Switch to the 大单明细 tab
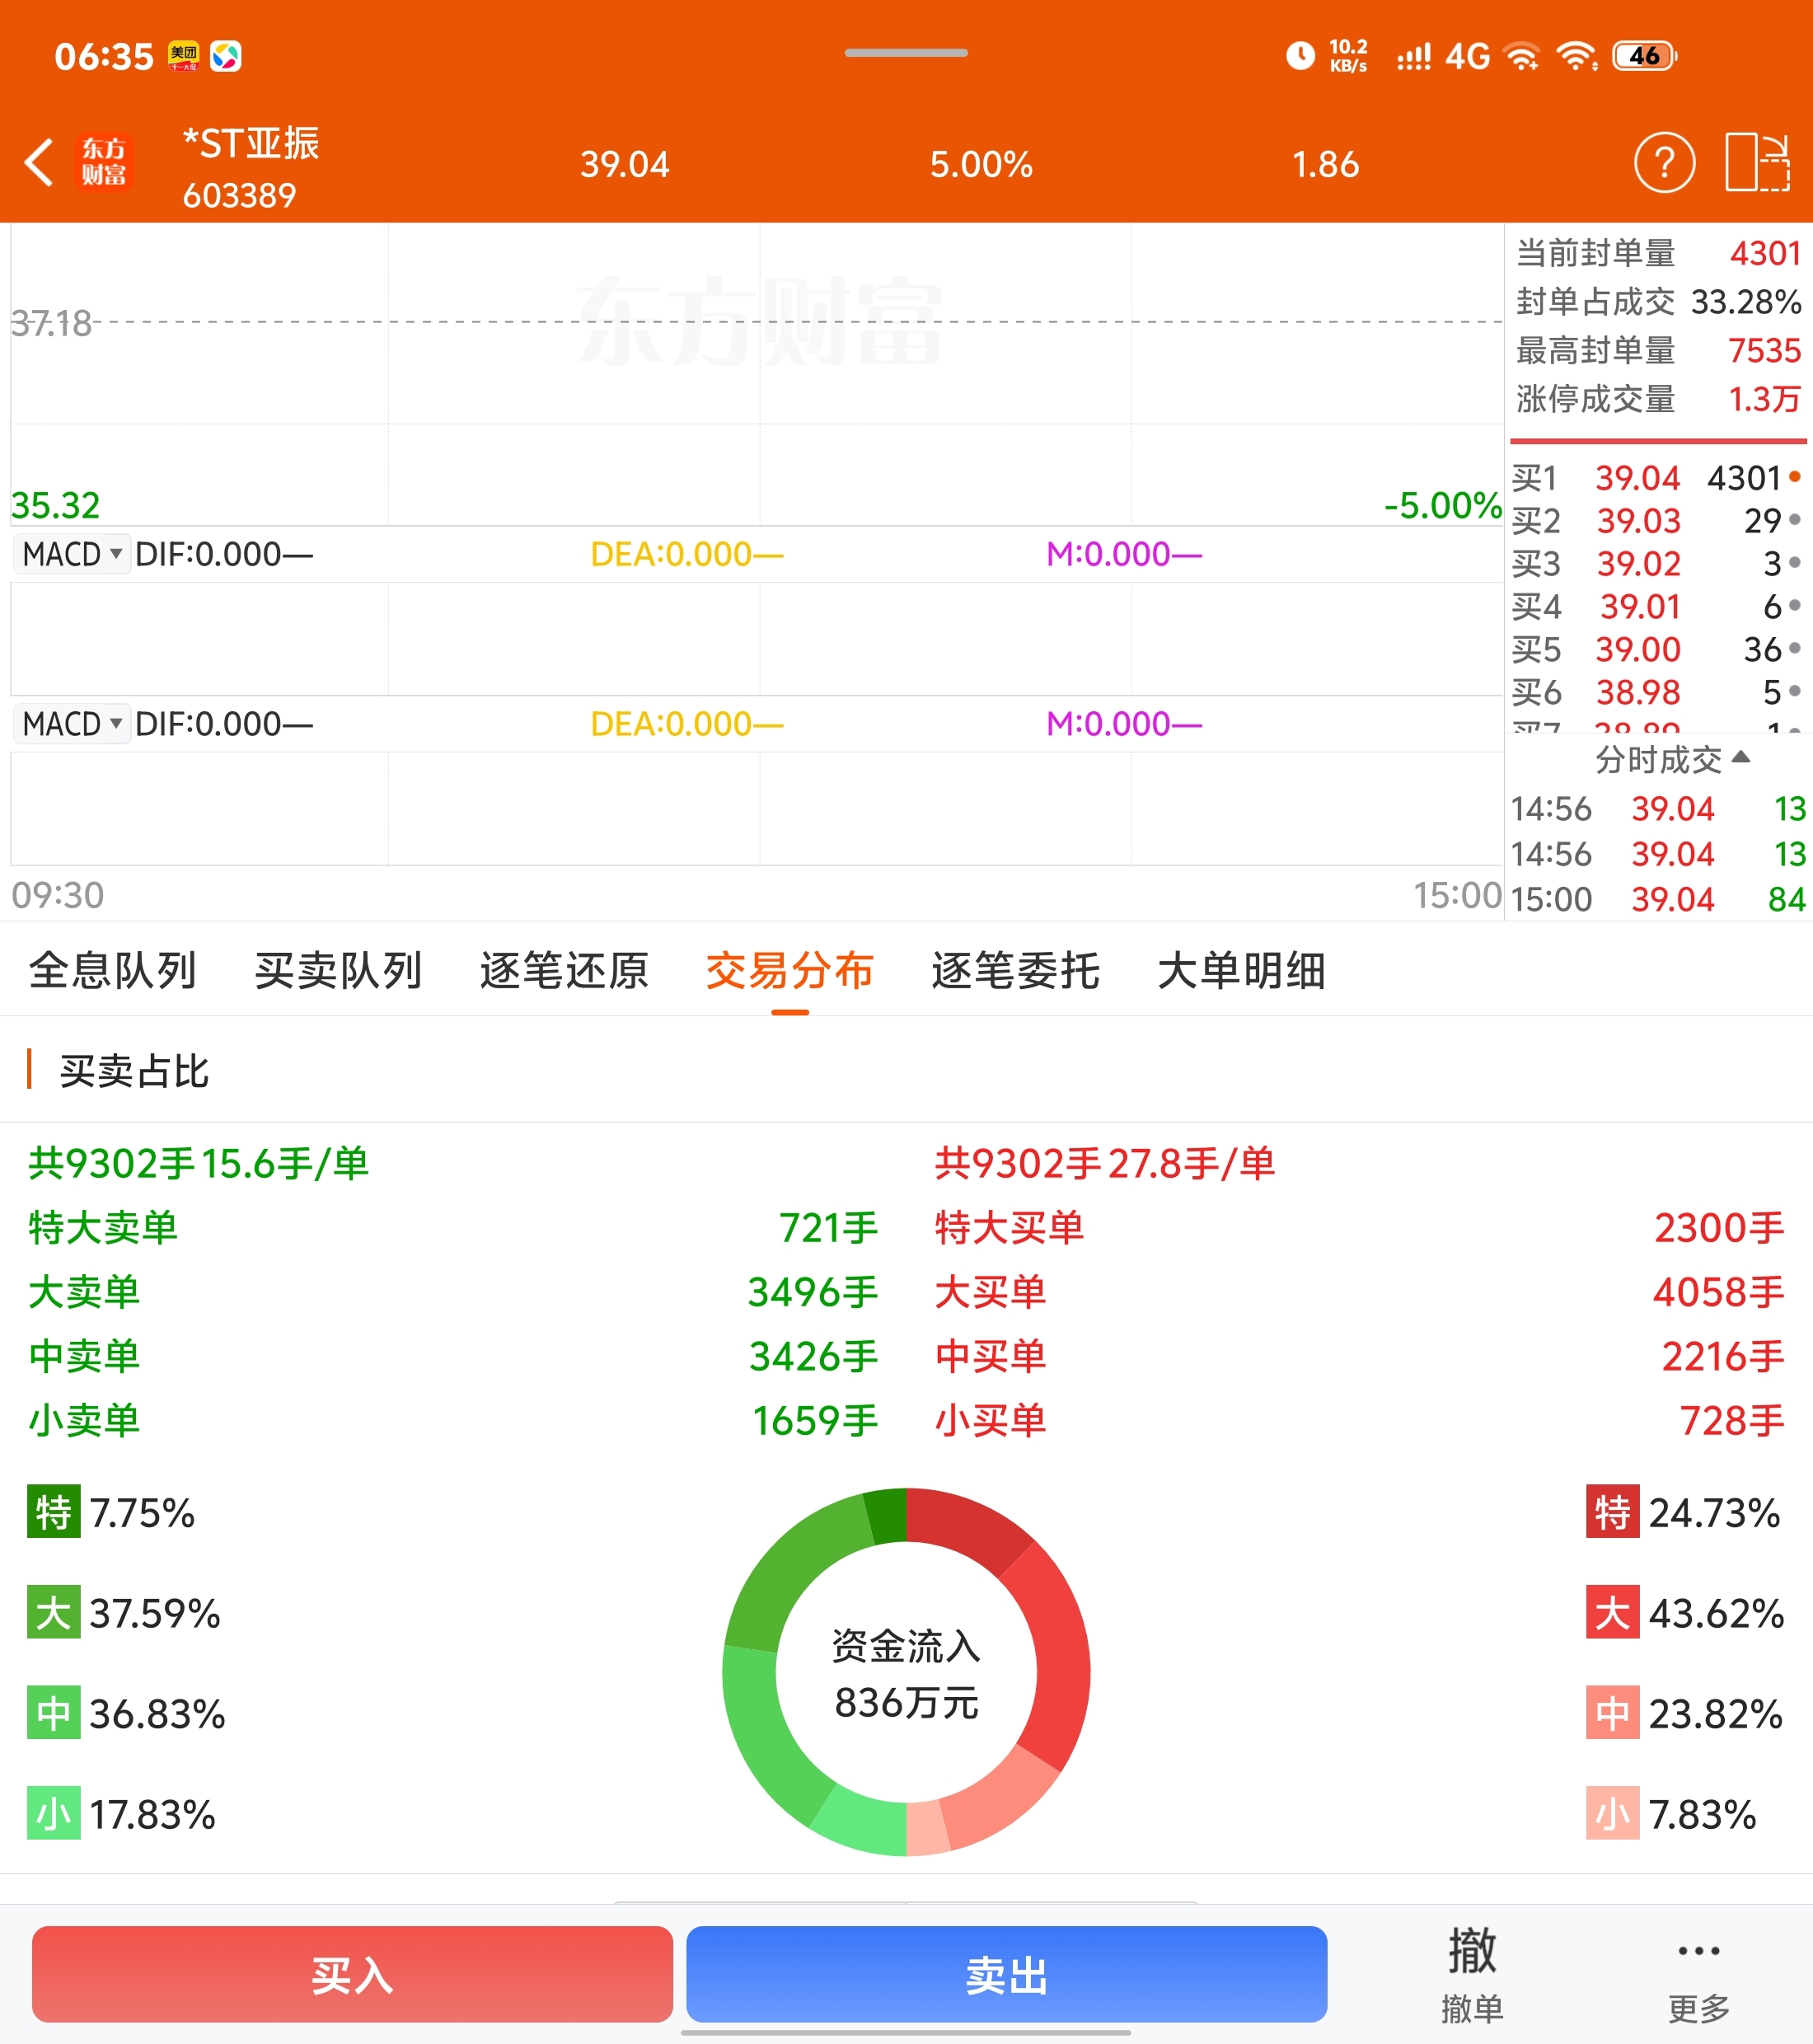Image resolution: width=1813 pixels, height=2044 pixels. (1241, 970)
